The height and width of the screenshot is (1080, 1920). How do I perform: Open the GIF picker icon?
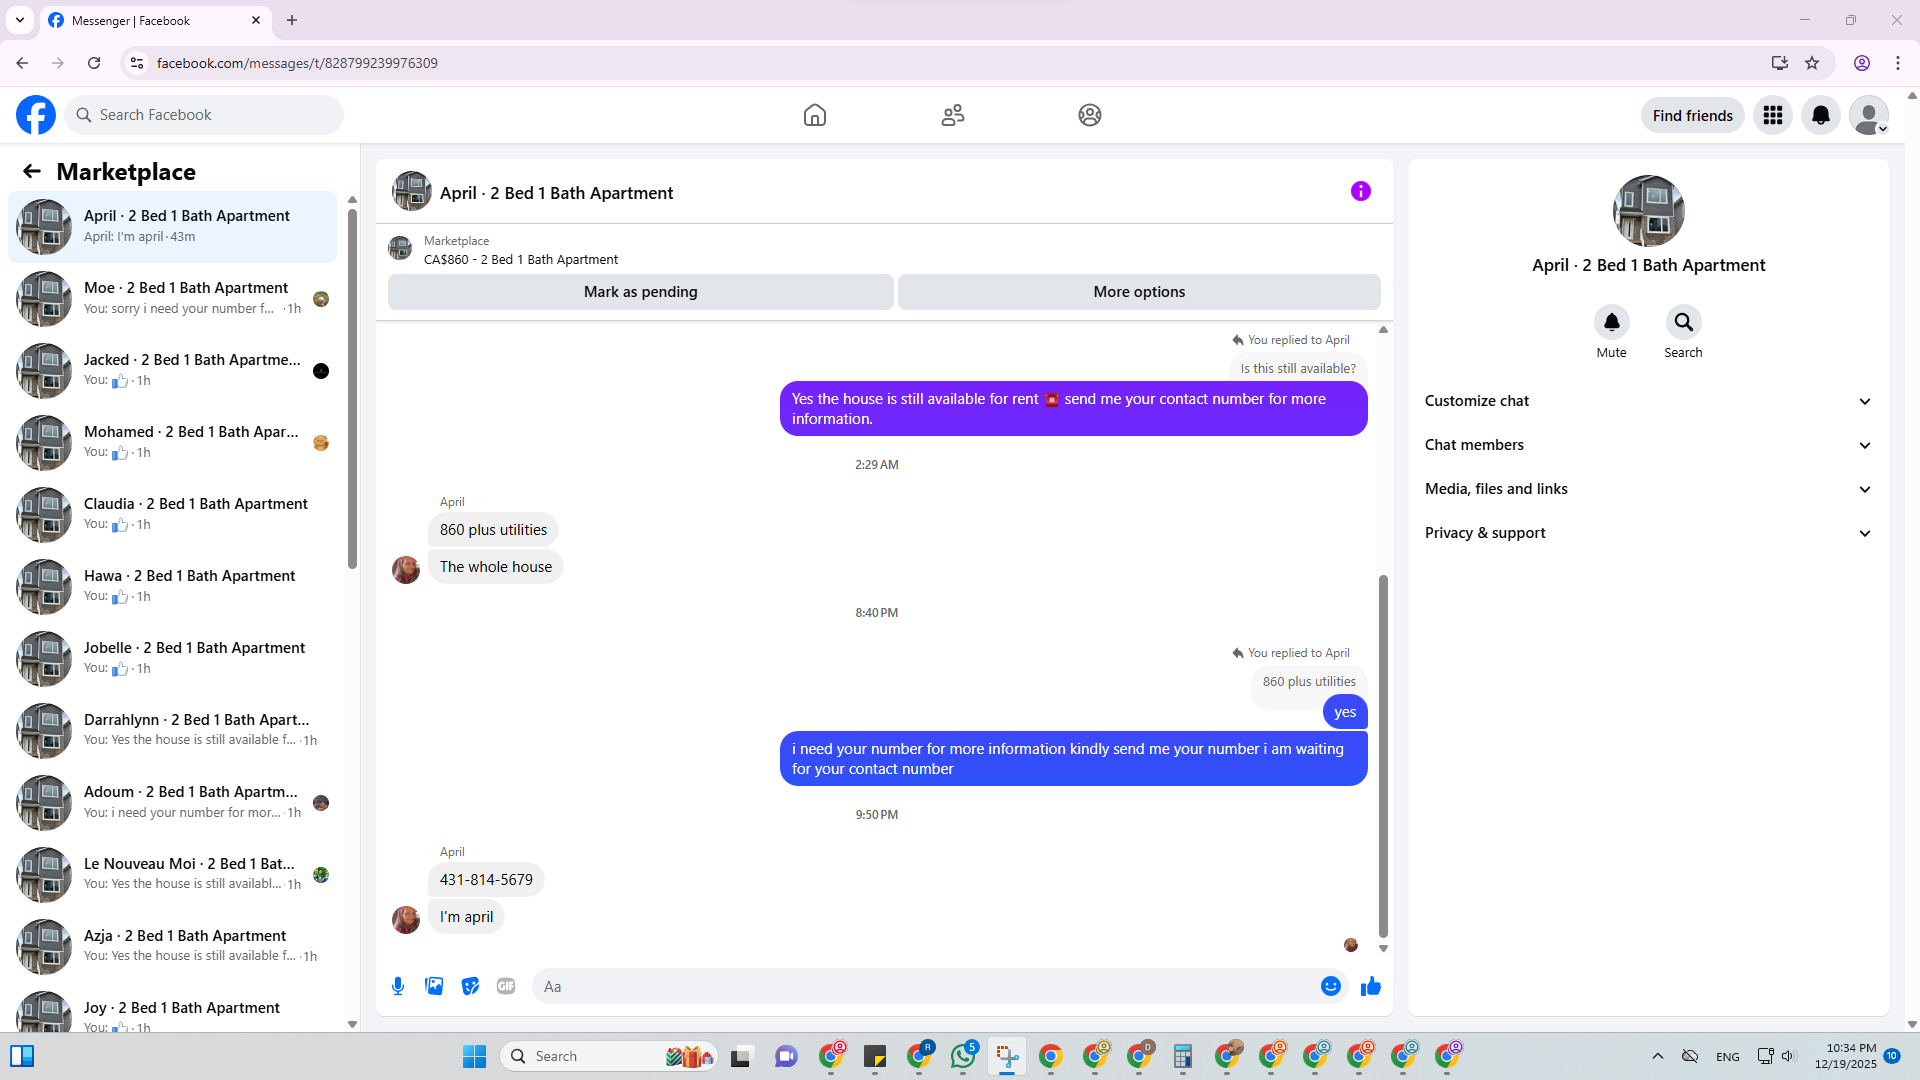coord(506,986)
